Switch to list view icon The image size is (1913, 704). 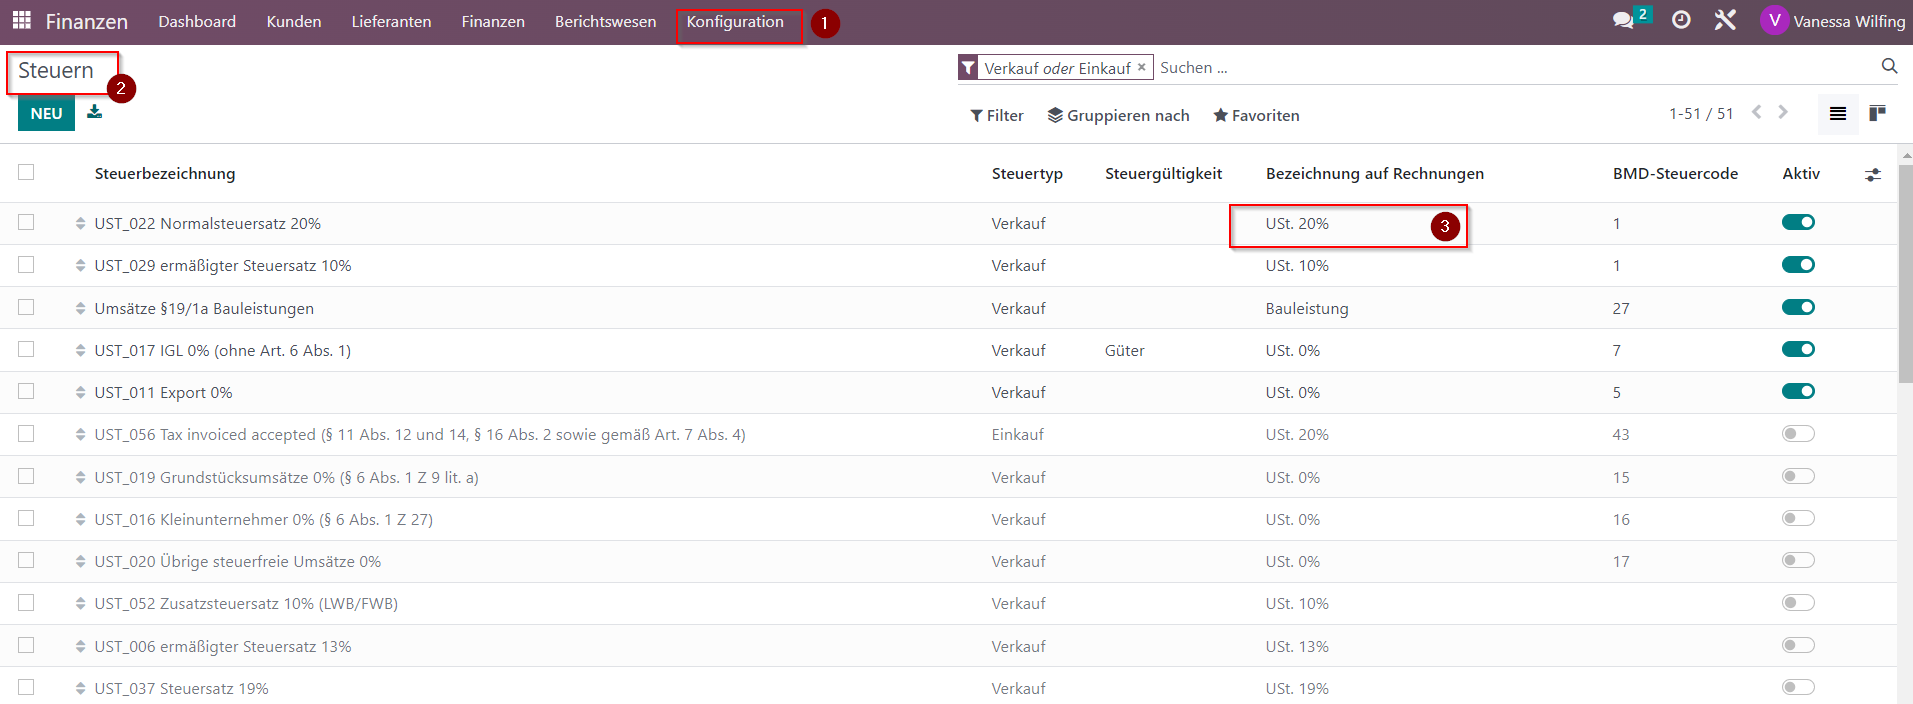point(1838,113)
